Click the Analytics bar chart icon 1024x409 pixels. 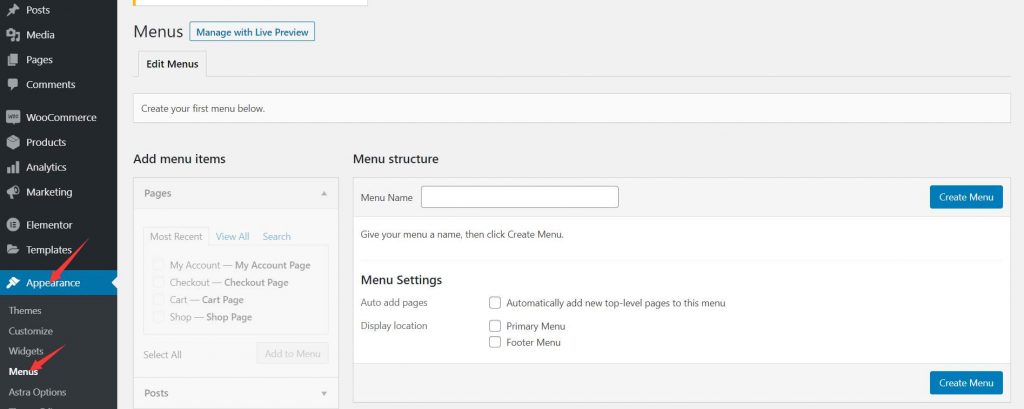(13, 167)
